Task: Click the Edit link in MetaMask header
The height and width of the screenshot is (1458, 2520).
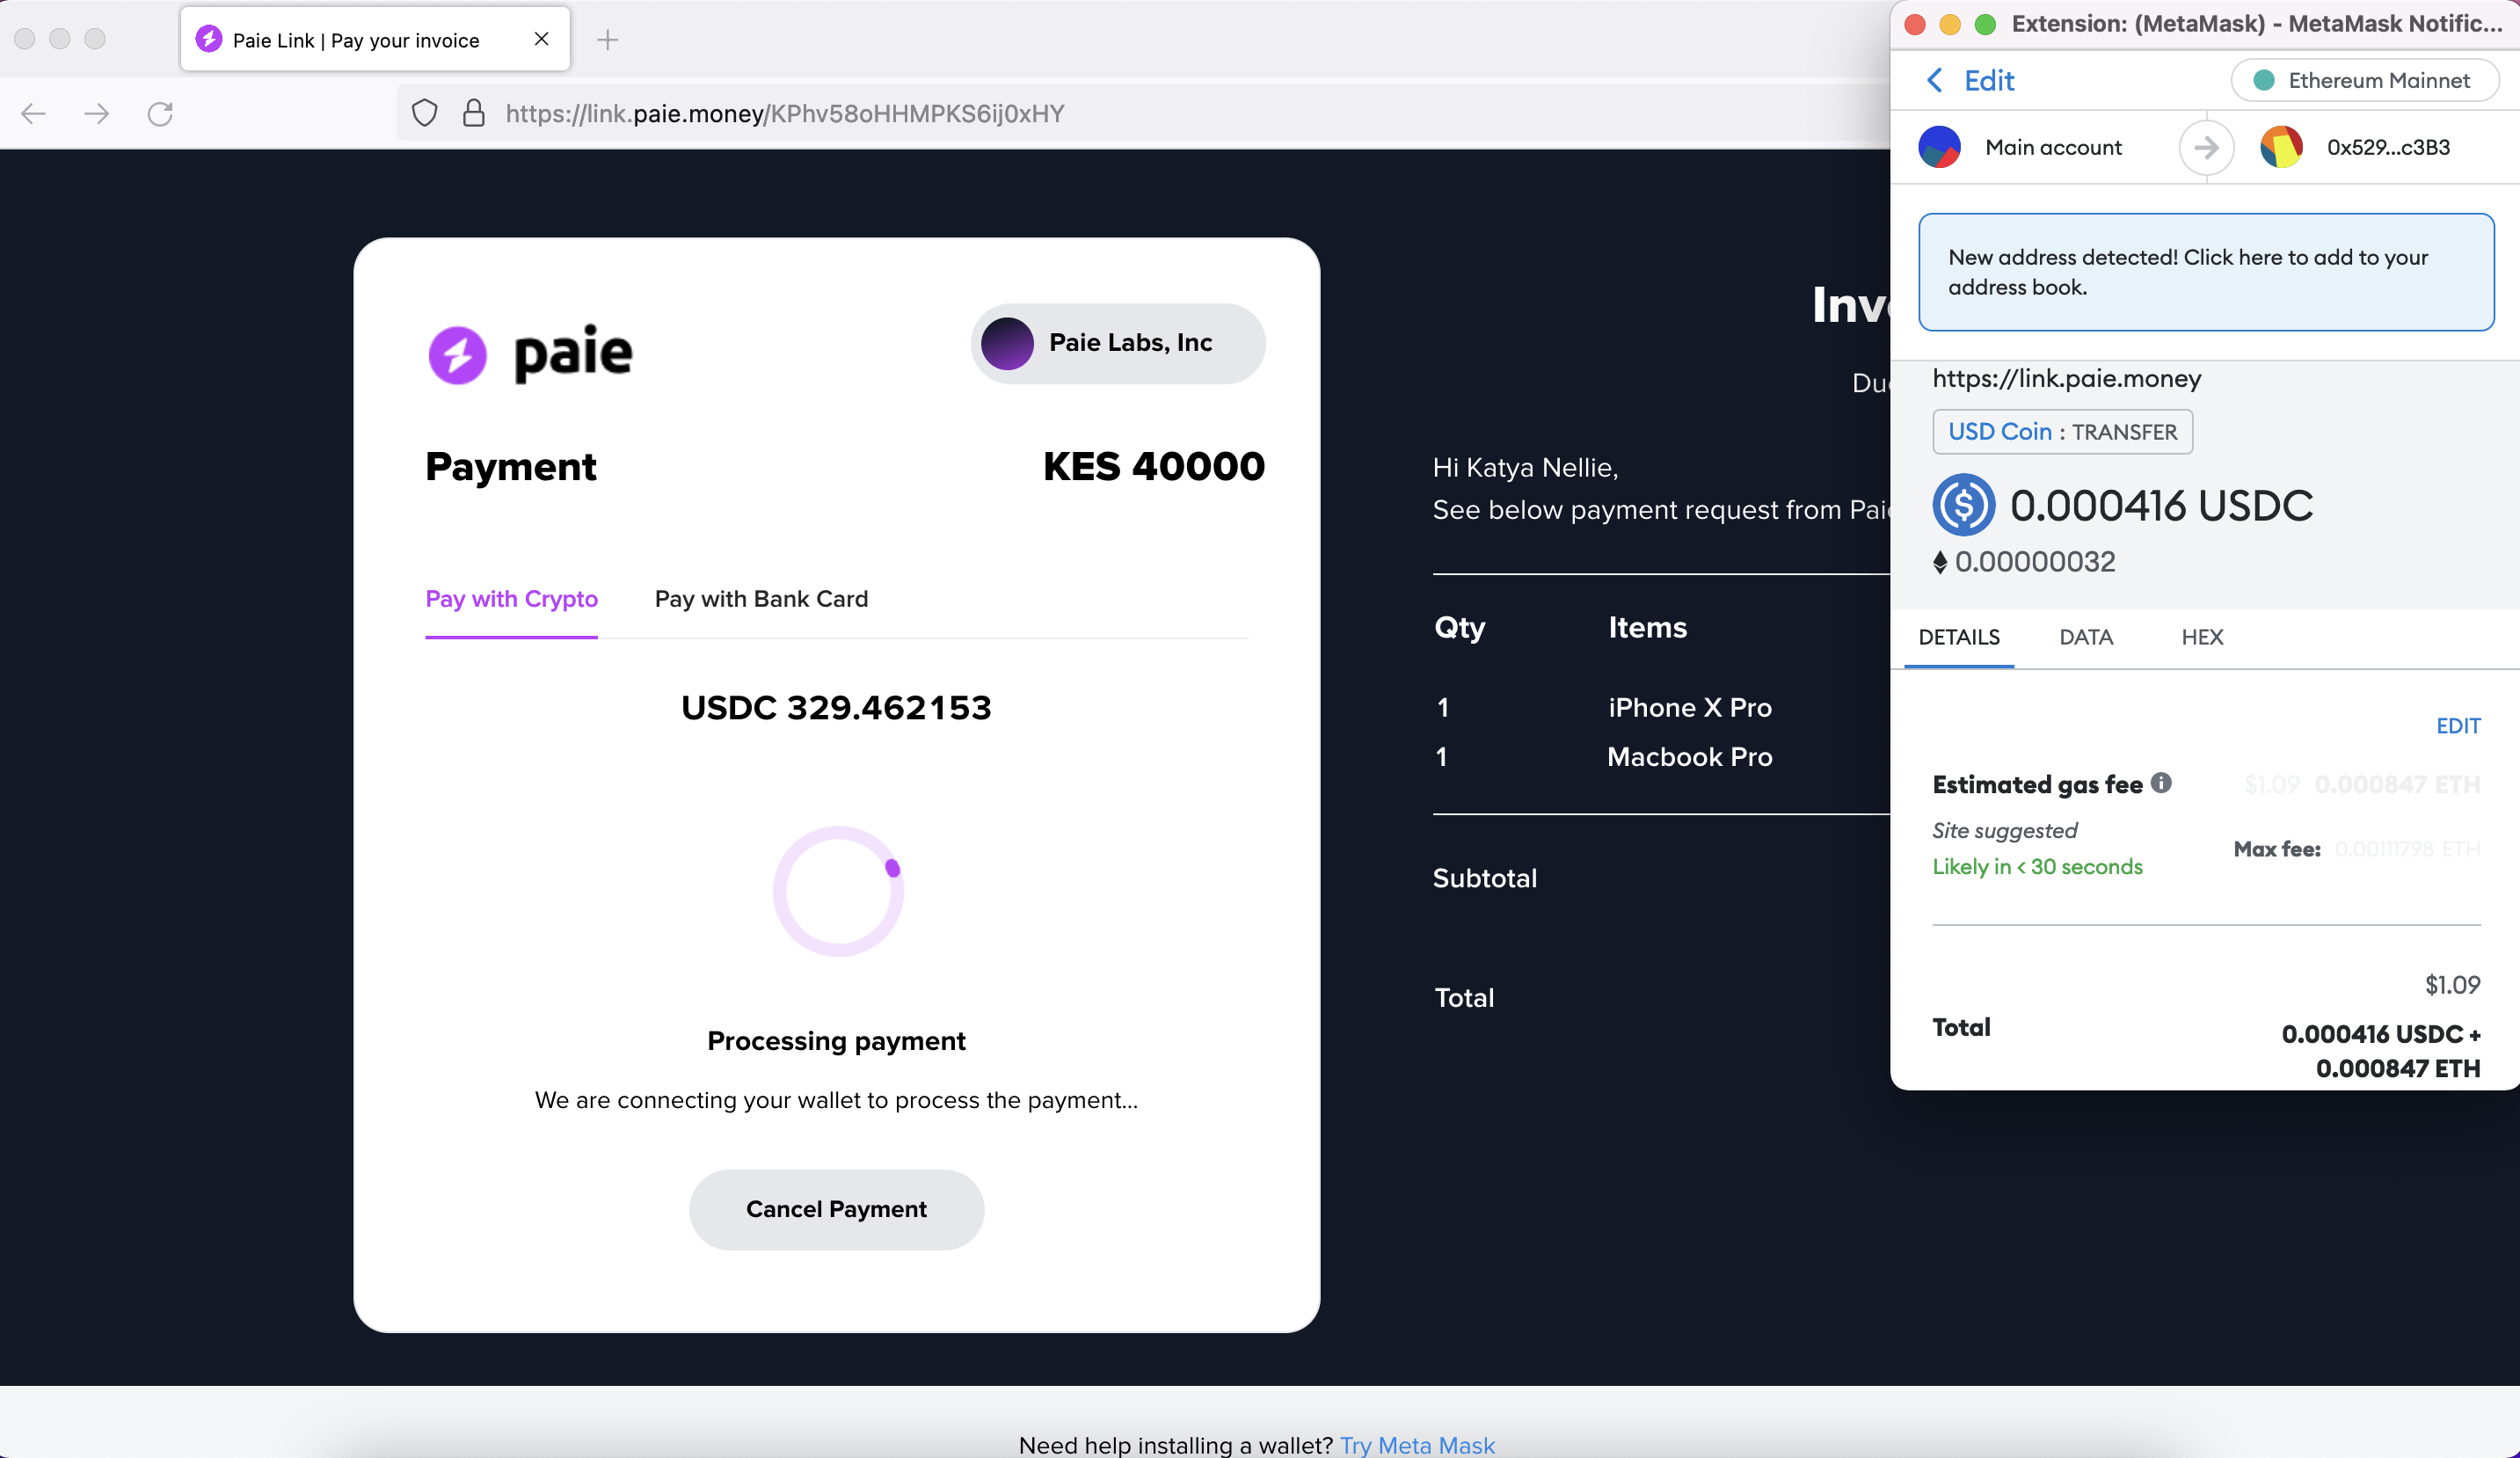Action: coord(1989,80)
